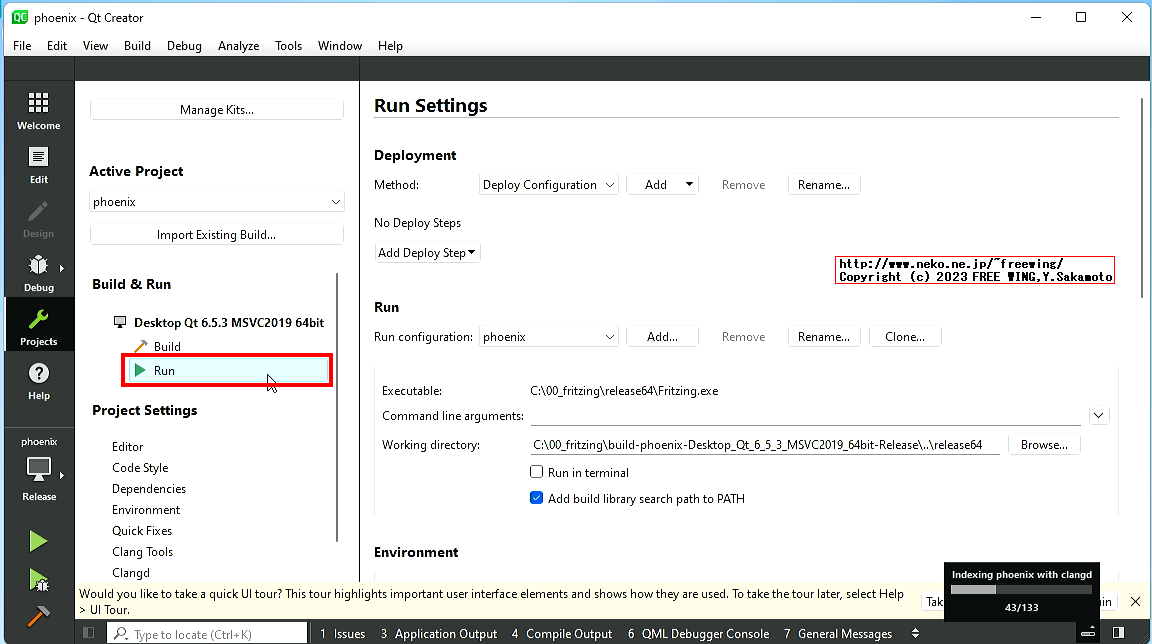The width and height of the screenshot is (1152, 644).
Task: Start debugging with the Debug Run icon
Action: 38,580
